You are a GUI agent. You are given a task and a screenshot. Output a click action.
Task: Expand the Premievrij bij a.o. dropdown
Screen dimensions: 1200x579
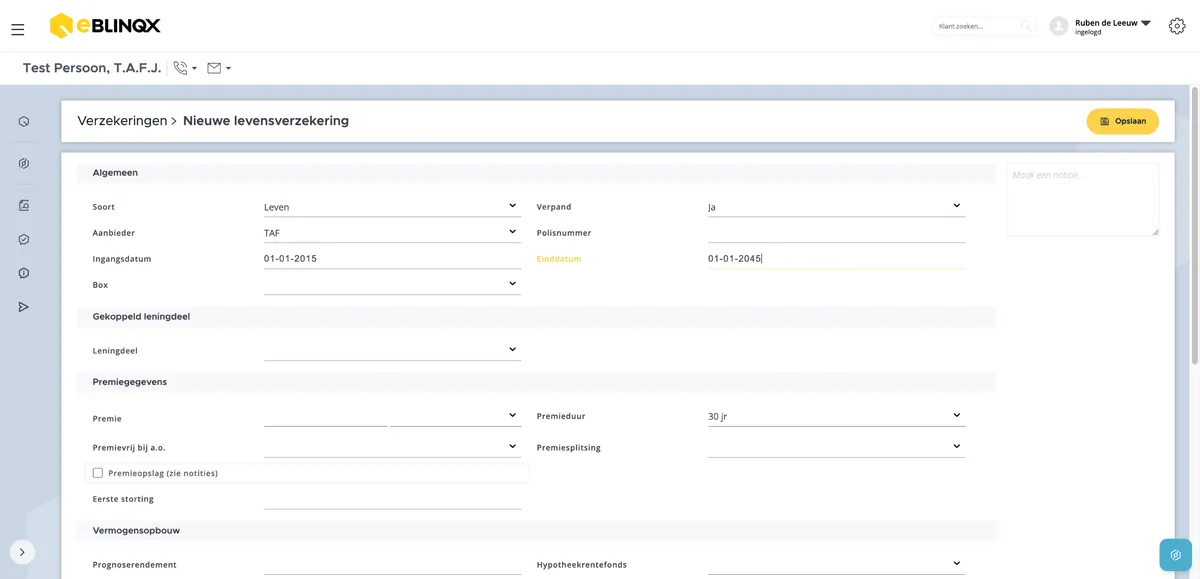[x=392, y=447]
